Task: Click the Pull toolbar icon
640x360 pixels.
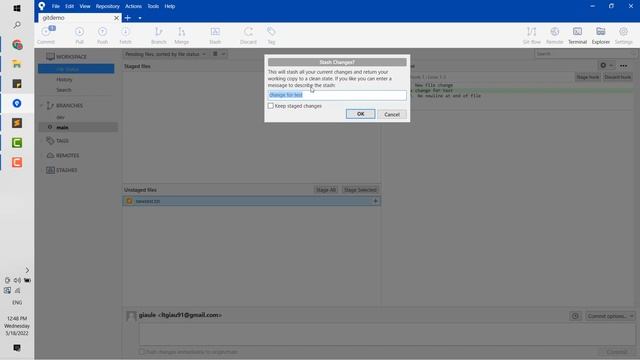Action: [x=80, y=35]
